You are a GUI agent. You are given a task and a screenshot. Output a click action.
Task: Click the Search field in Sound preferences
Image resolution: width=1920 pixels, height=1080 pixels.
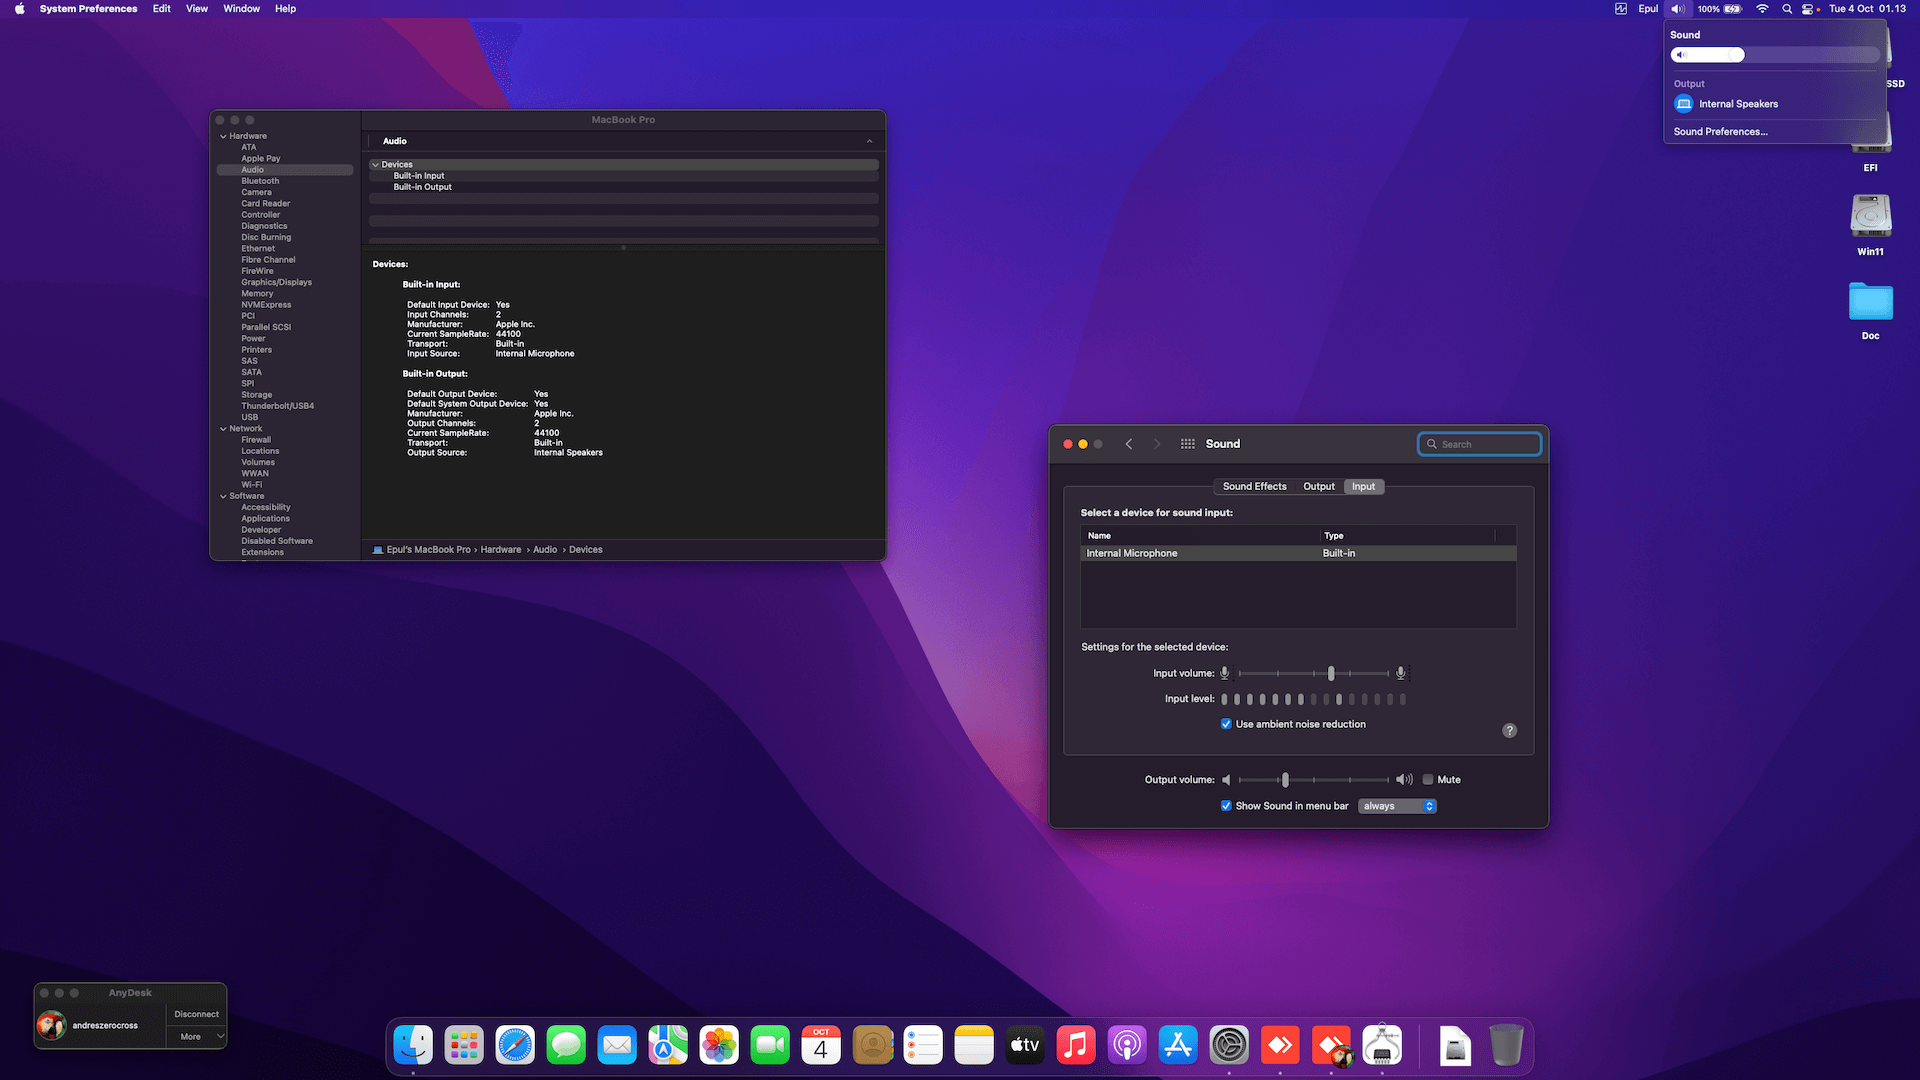coord(1479,444)
